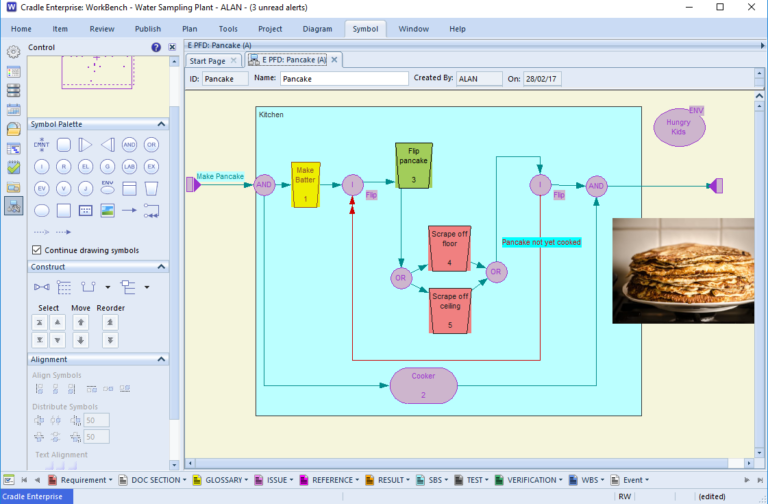Open the Diagram menu
The height and width of the screenshot is (504, 768).
(x=316, y=29)
